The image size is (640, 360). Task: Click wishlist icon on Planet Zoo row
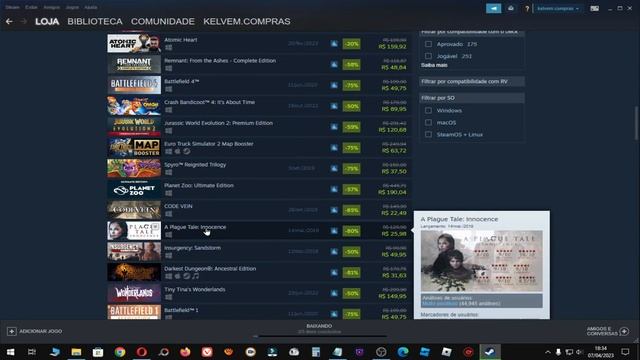point(334,189)
